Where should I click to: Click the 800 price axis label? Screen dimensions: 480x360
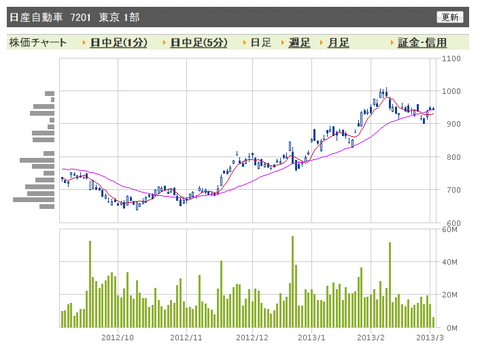454,157
